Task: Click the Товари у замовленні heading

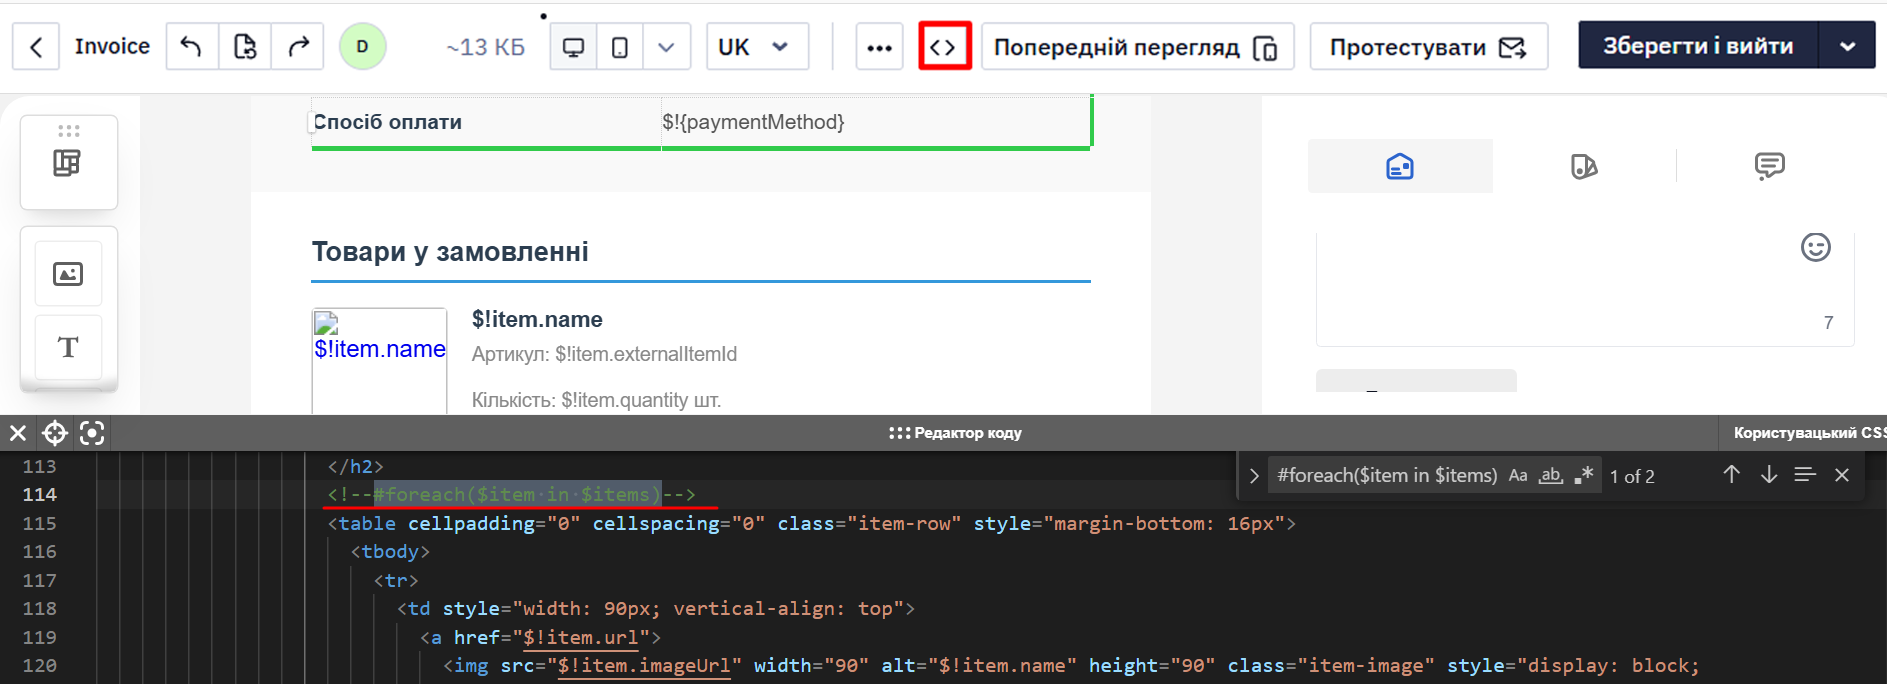Action: 450,252
